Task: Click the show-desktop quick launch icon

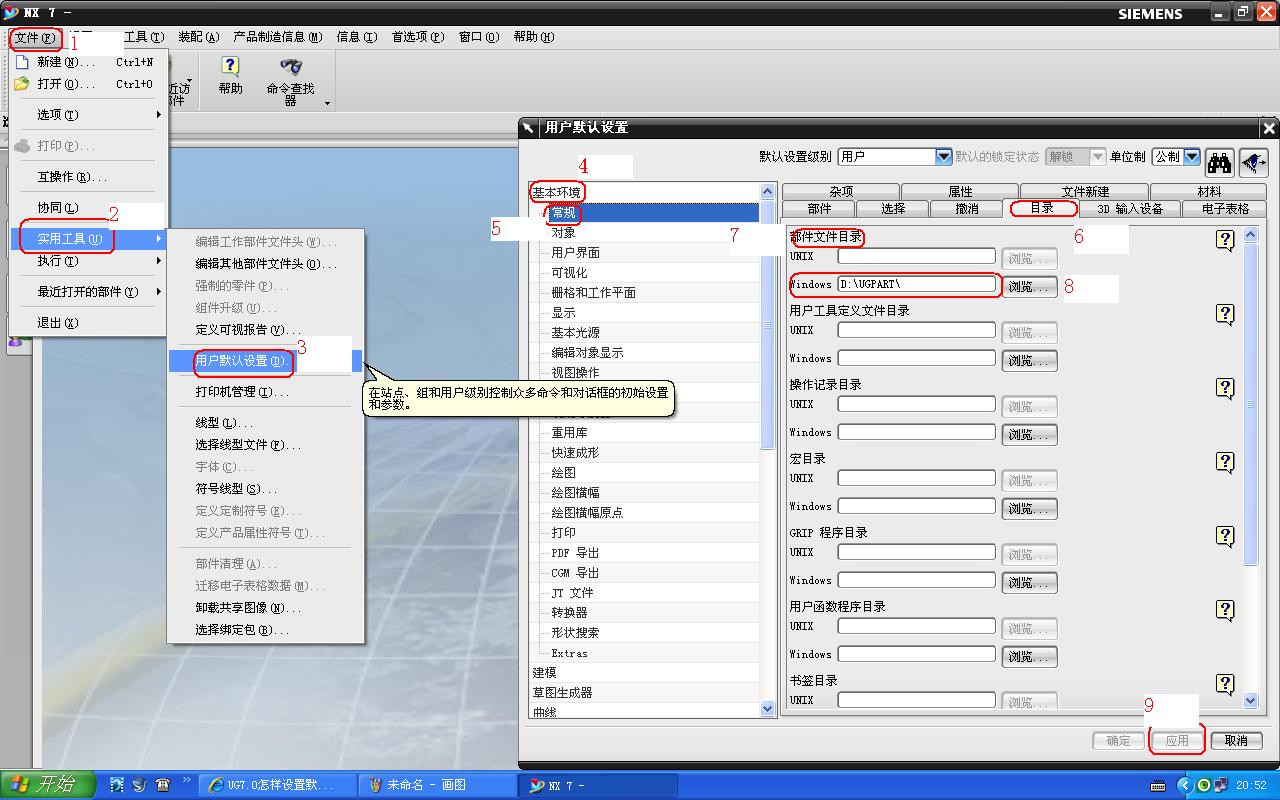Action: click(x=117, y=785)
